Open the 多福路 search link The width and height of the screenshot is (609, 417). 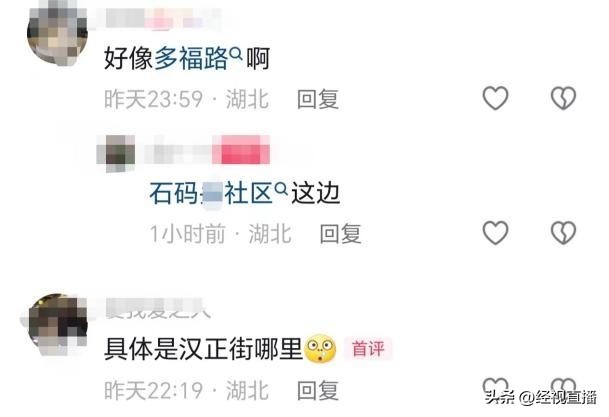coord(191,59)
